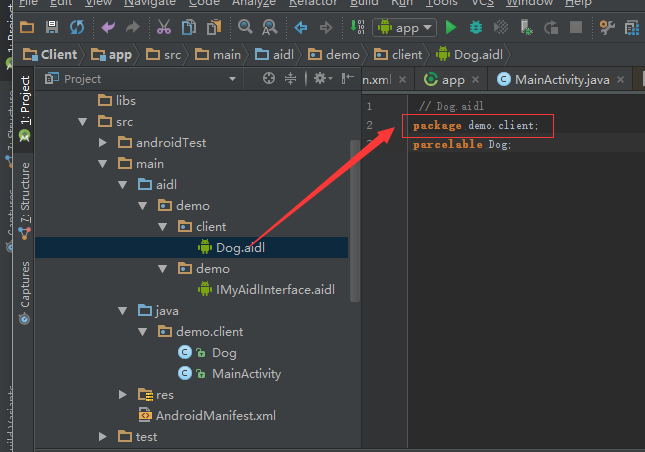Click the aidl breadcrumb
Image resolution: width=645 pixels, height=452 pixels.
coord(274,55)
